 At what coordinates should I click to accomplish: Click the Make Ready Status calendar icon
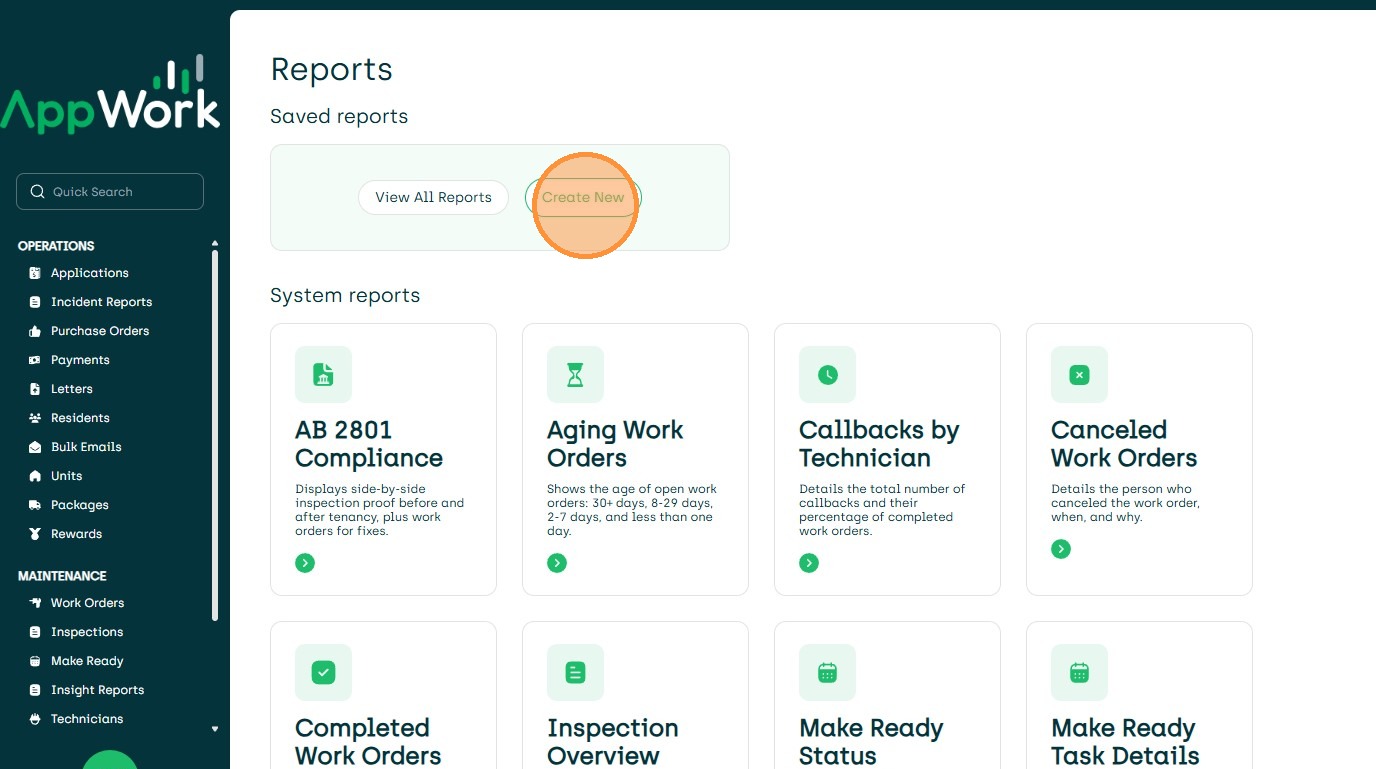(x=827, y=672)
